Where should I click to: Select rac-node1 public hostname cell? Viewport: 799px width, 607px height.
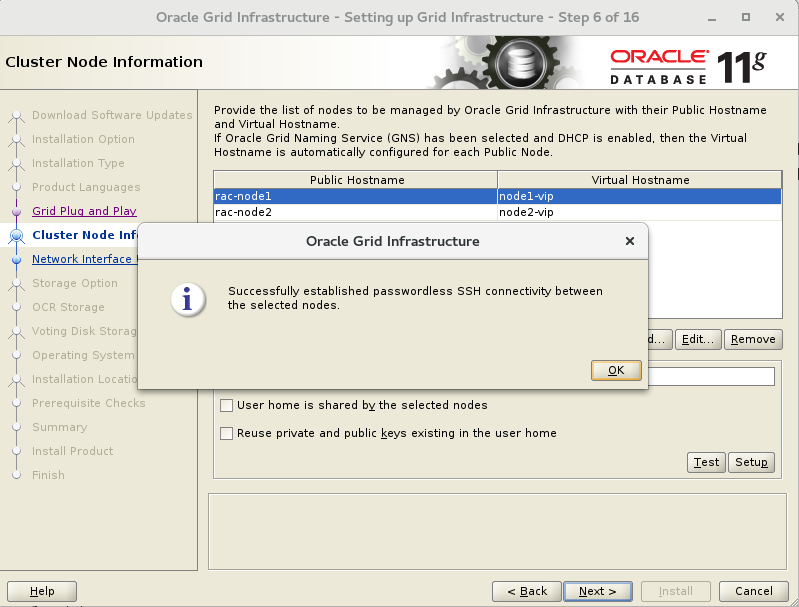pyautogui.click(x=356, y=196)
